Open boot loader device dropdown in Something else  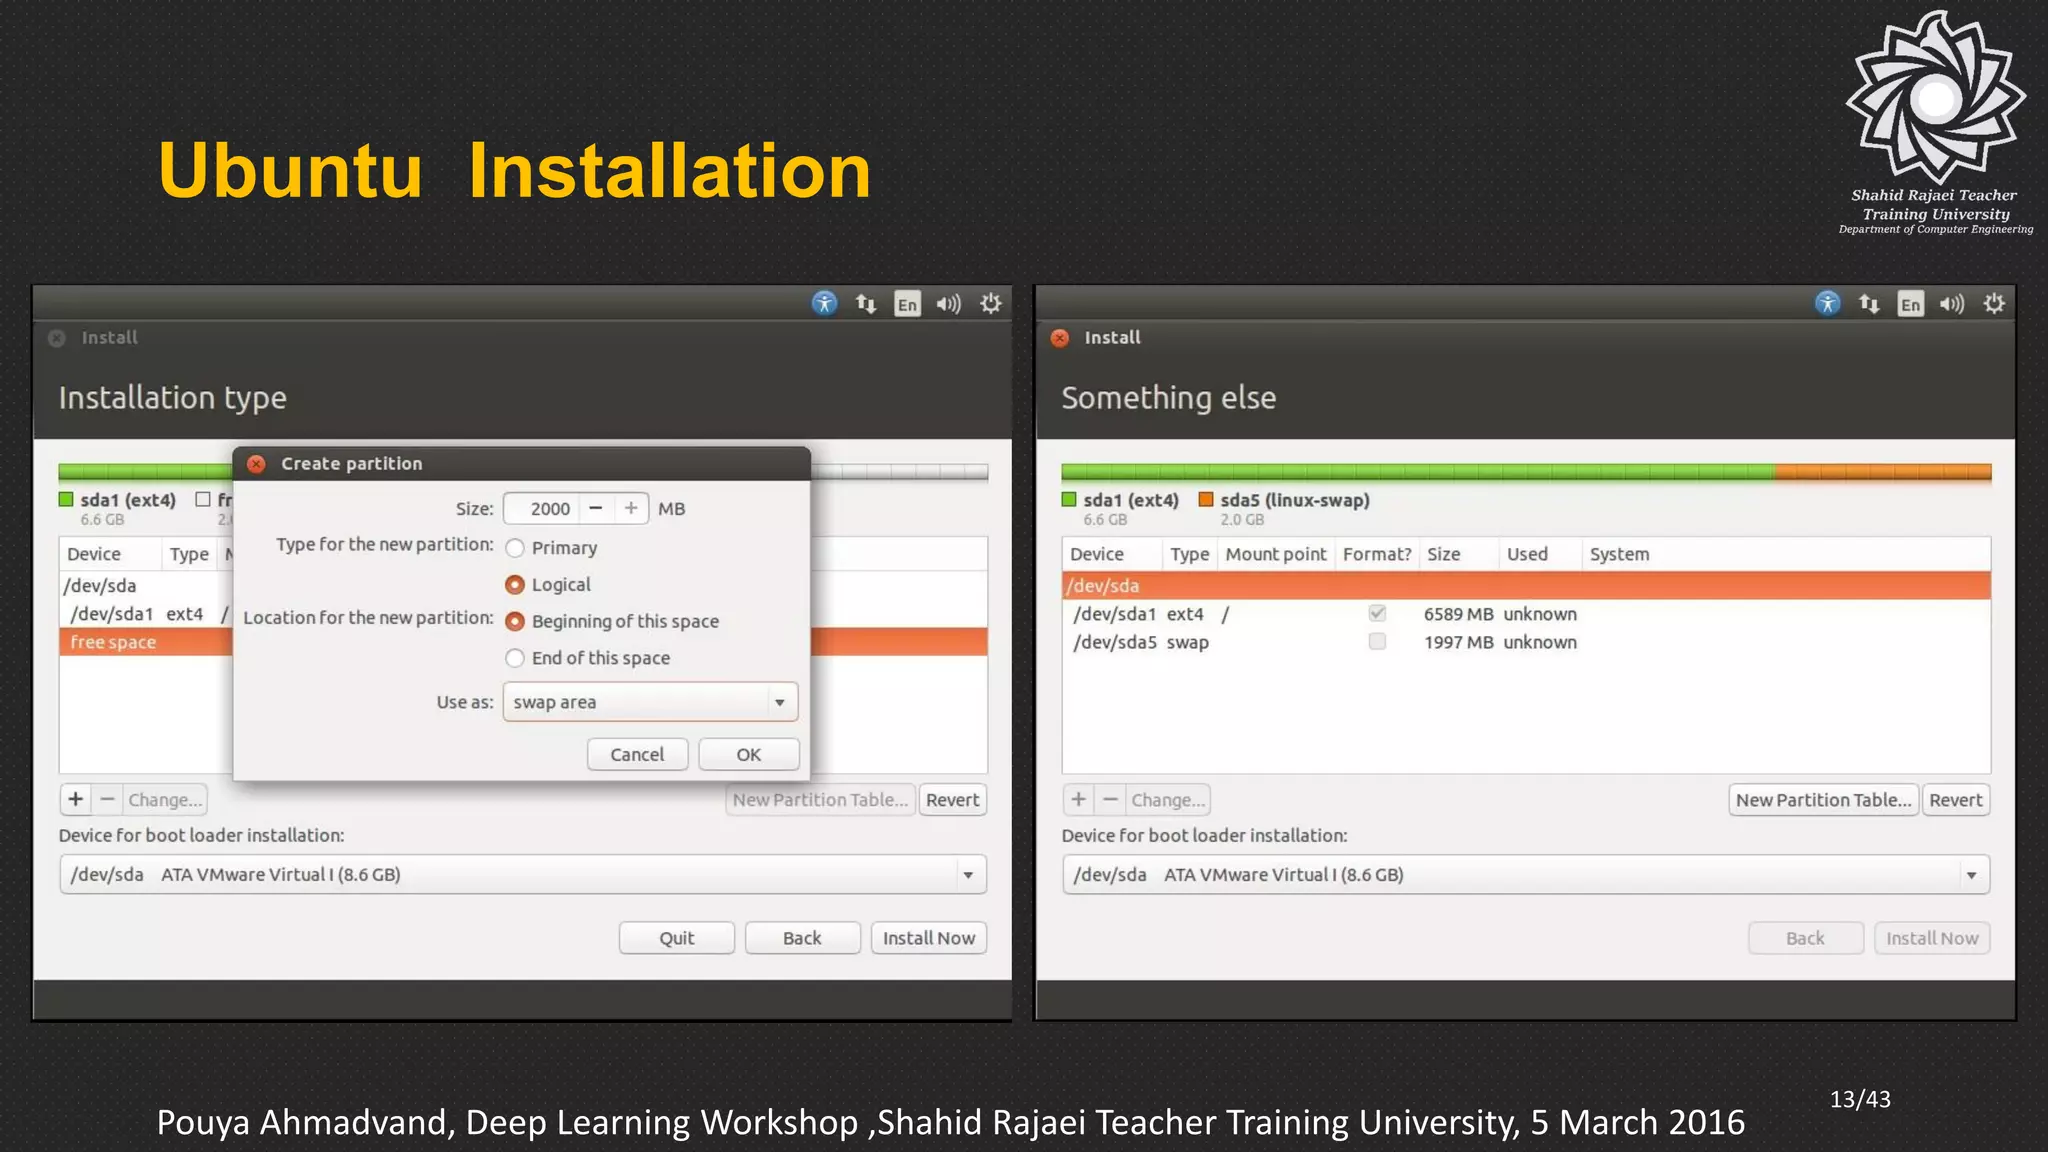point(1525,874)
